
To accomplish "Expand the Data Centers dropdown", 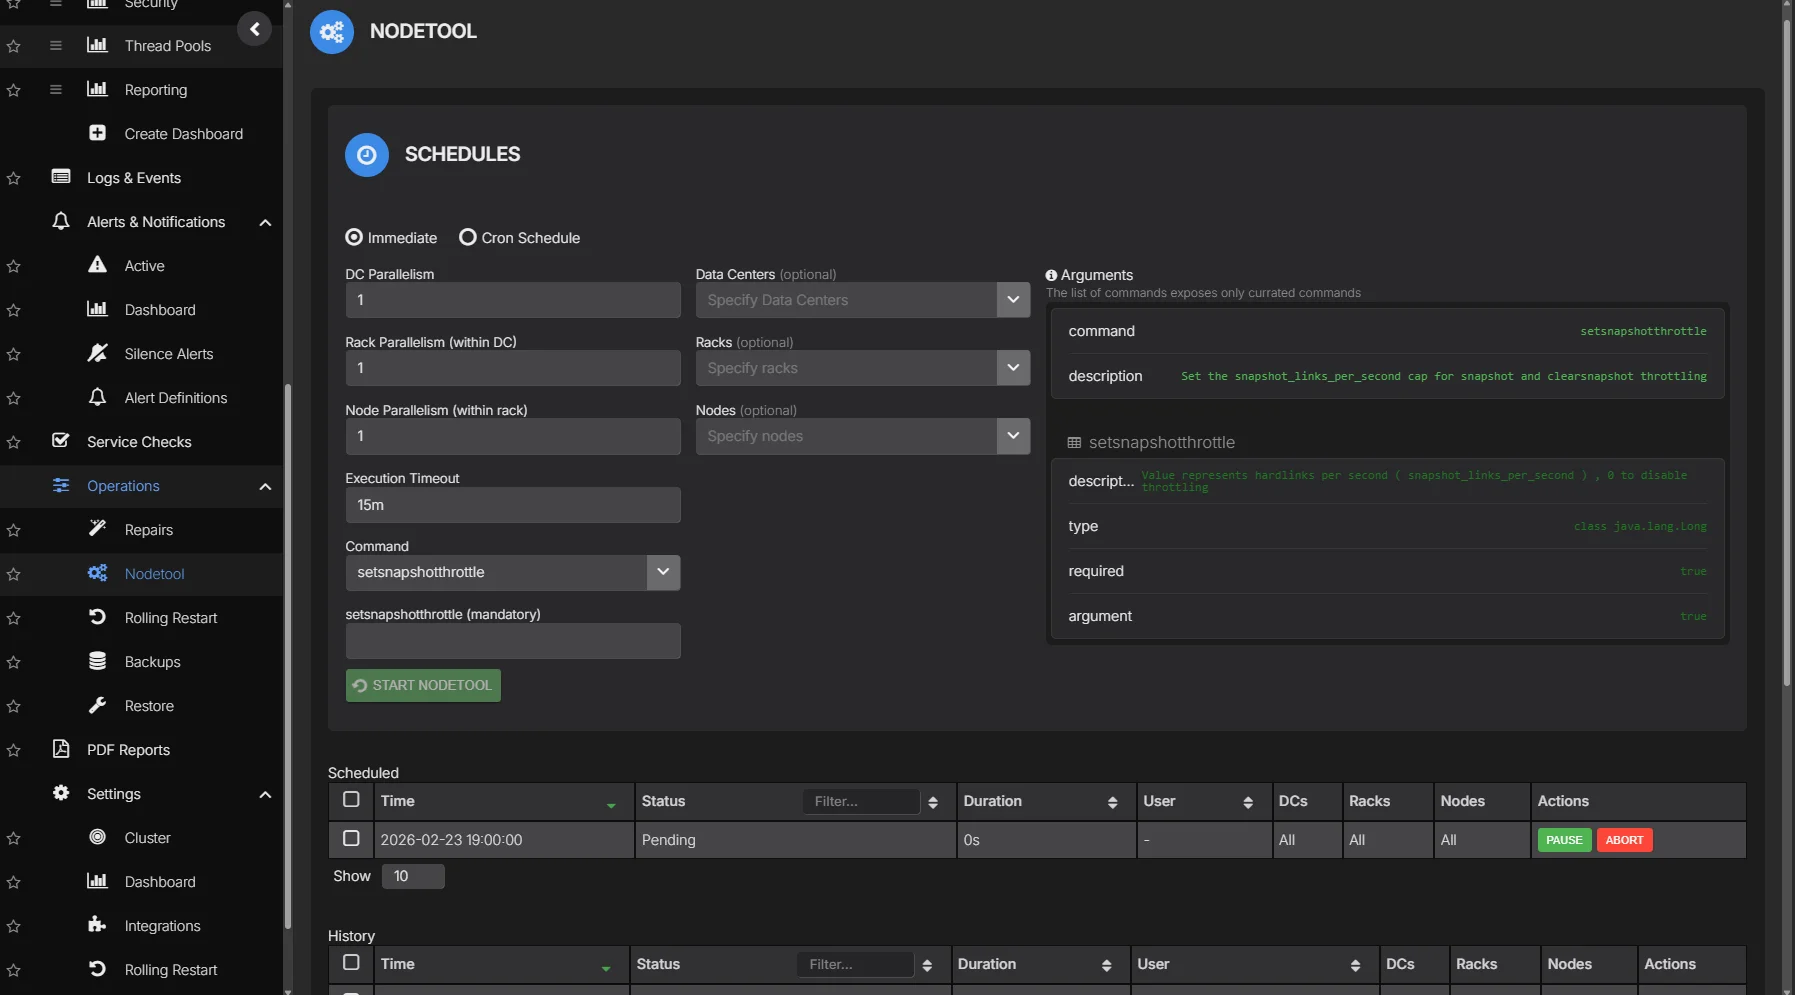I will click(1012, 299).
